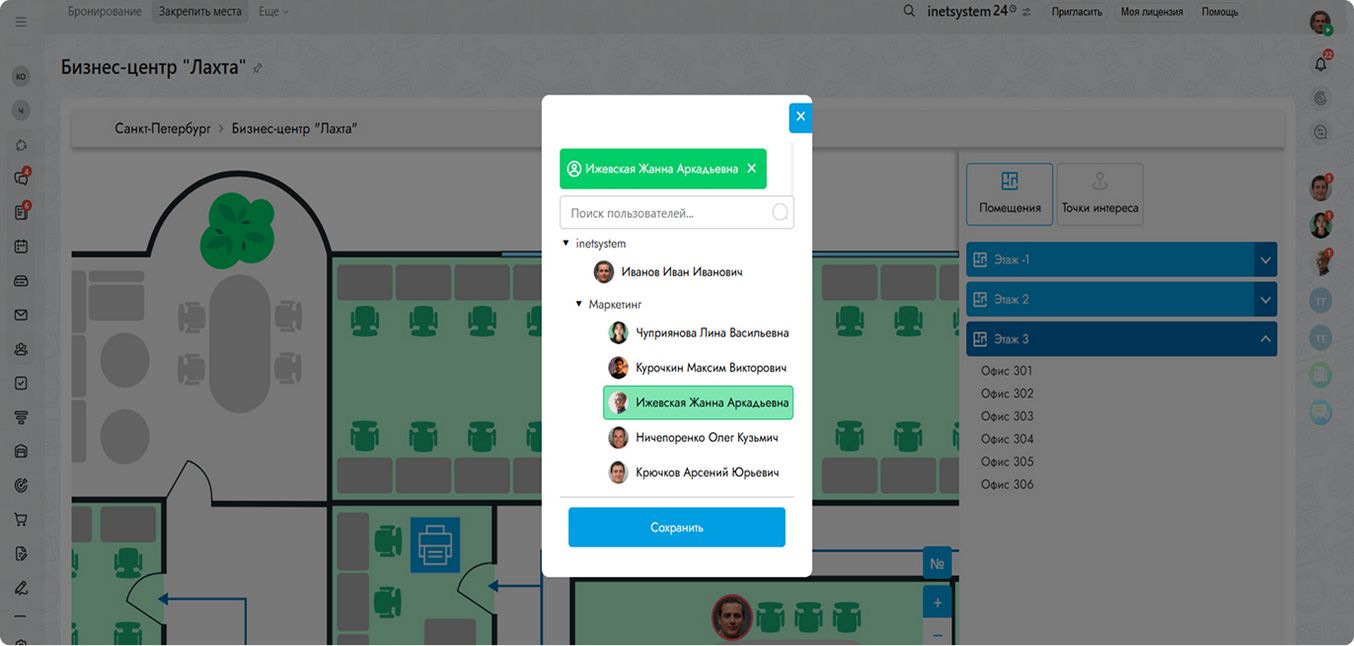Click the user search input field
The width and height of the screenshot is (1354, 646).
pyautogui.click(x=677, y=213)
